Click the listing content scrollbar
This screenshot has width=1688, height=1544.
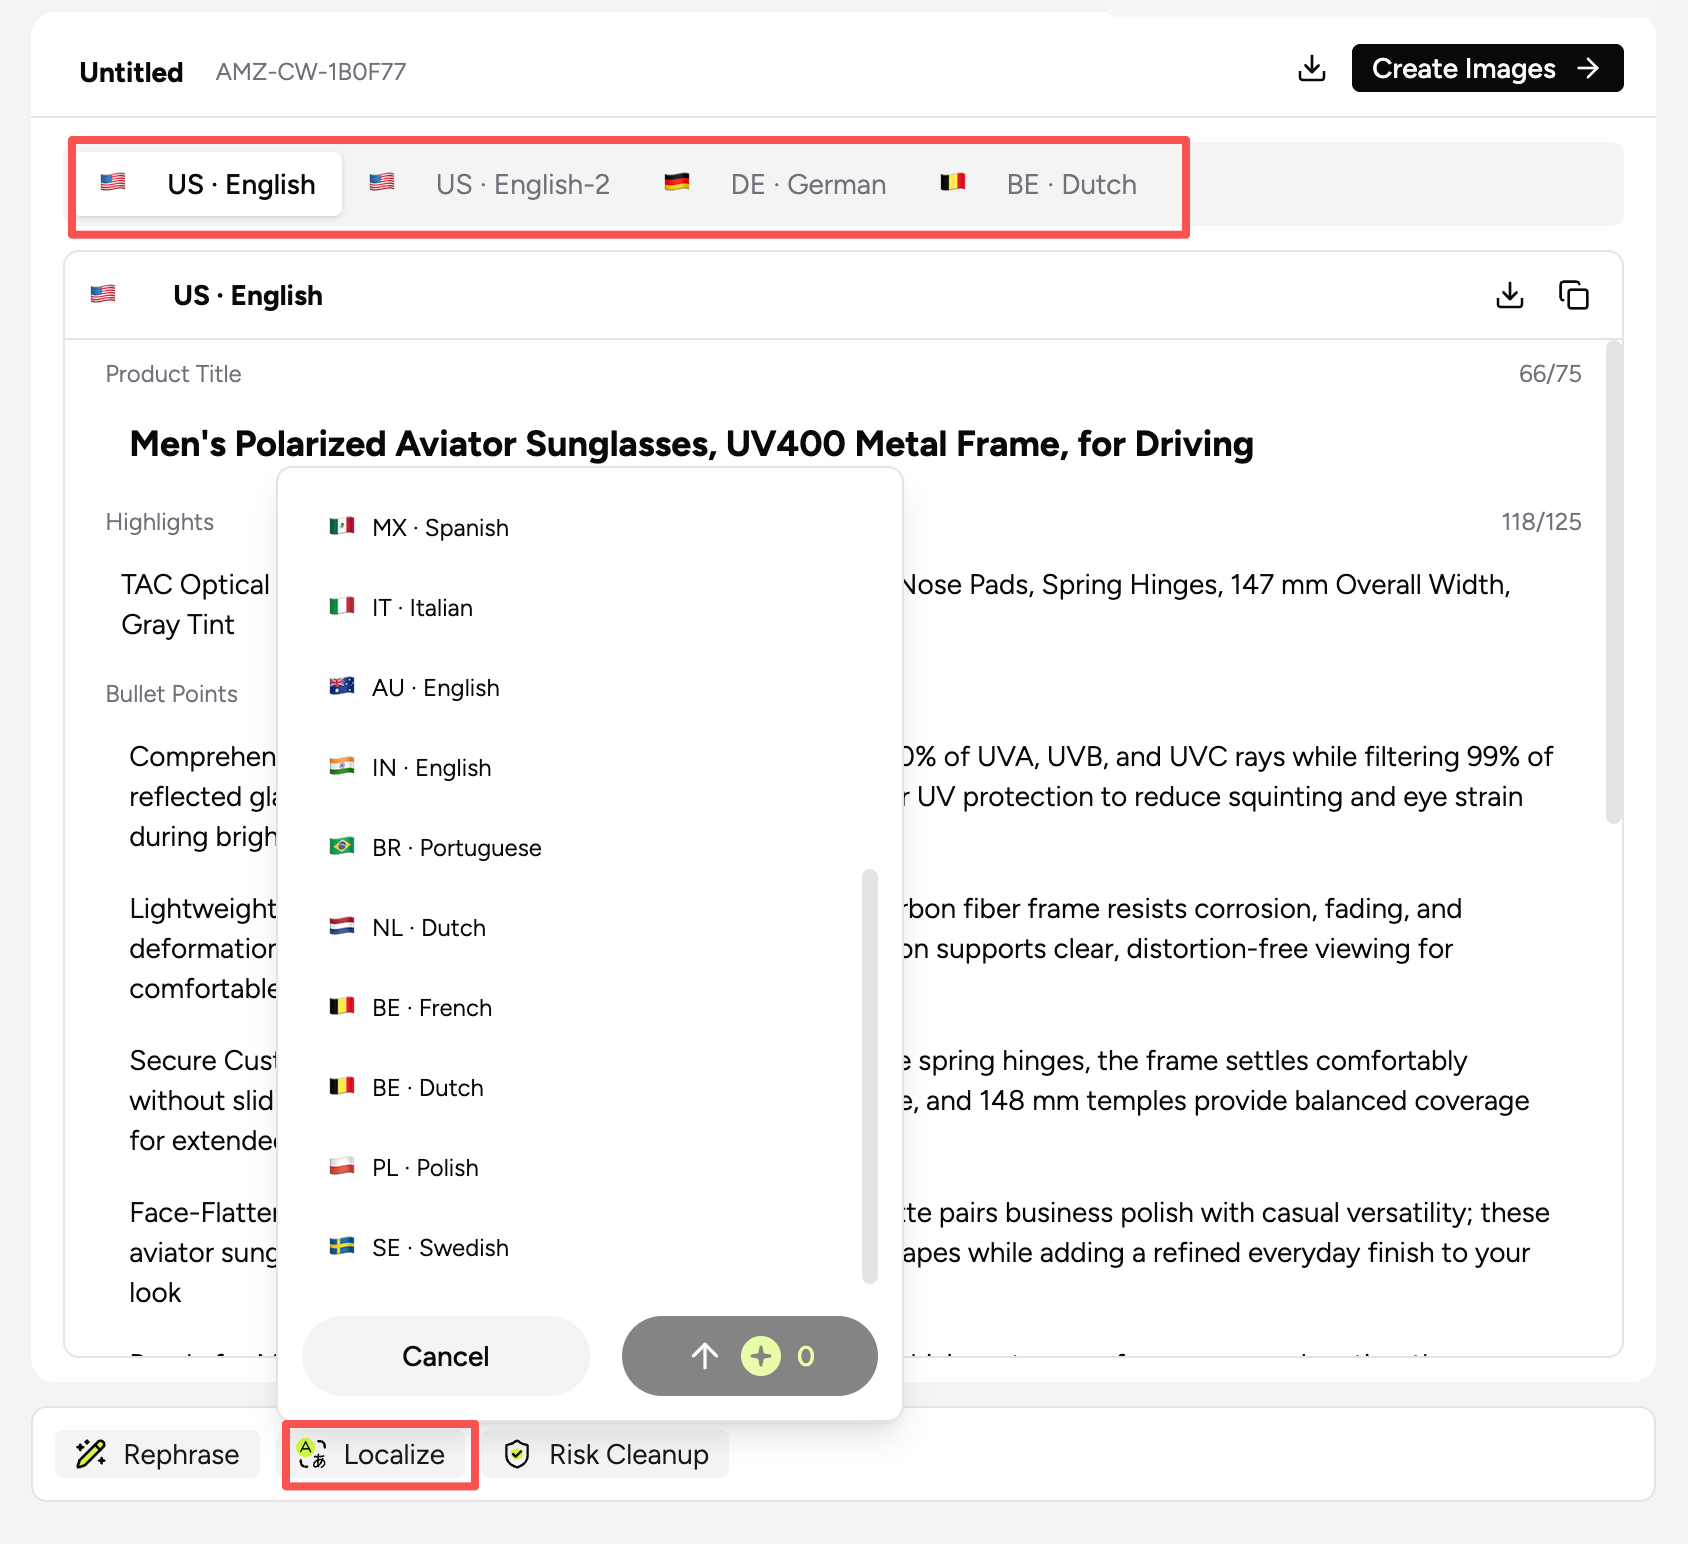pos(1612,582)
